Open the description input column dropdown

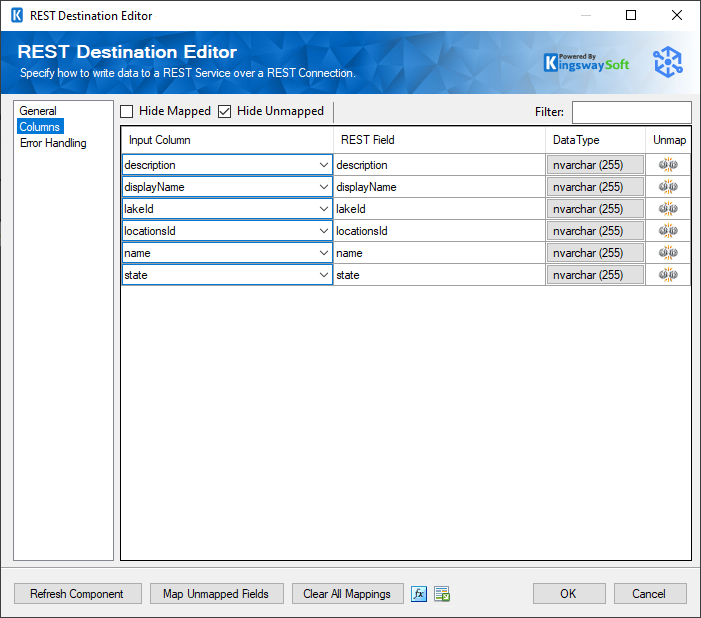coord(324,165)
